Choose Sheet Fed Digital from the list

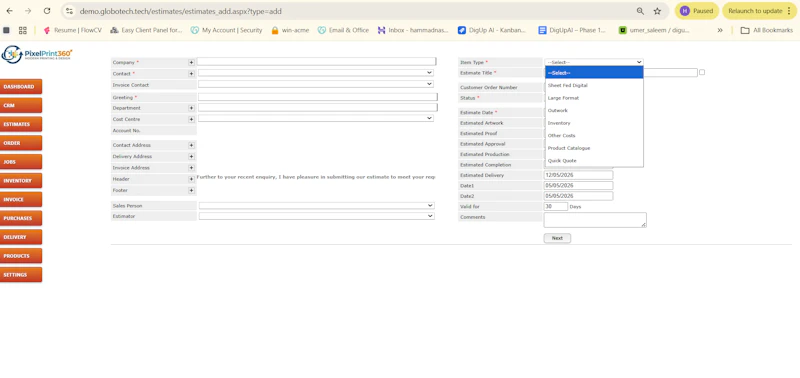[594, 85]
